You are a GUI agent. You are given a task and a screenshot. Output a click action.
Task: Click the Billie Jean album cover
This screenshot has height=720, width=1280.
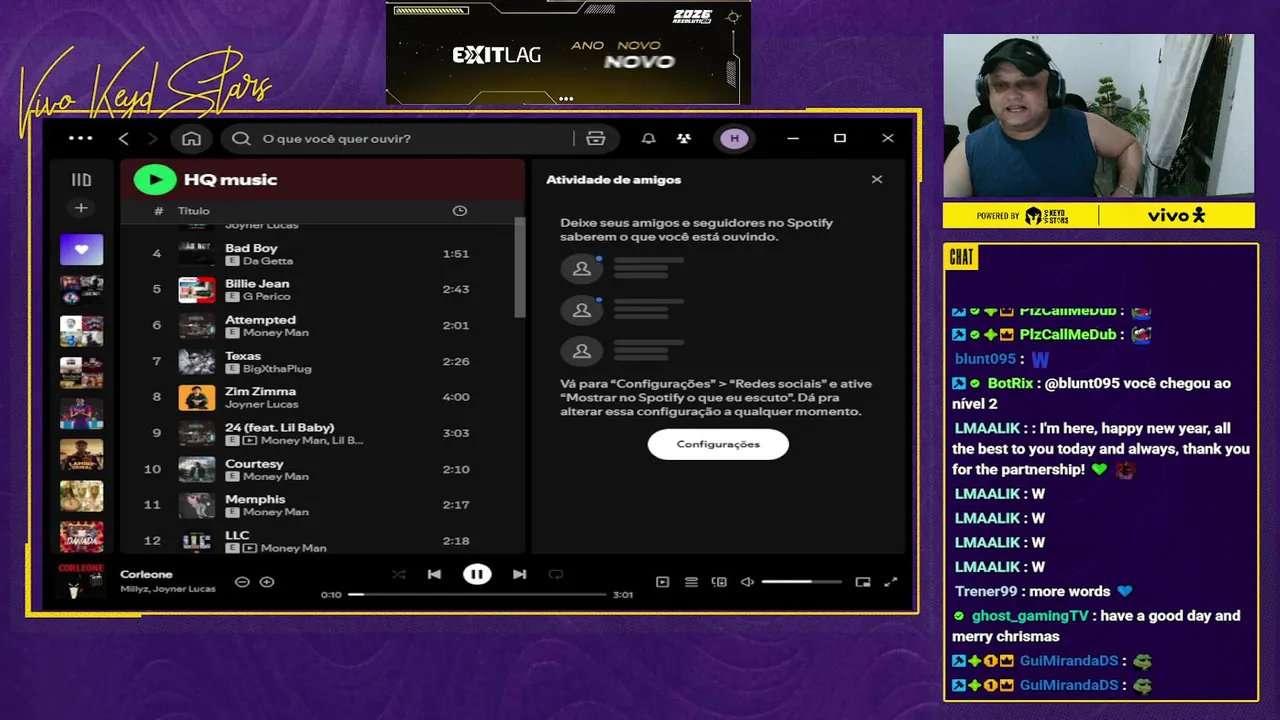(x=197, y=290)
